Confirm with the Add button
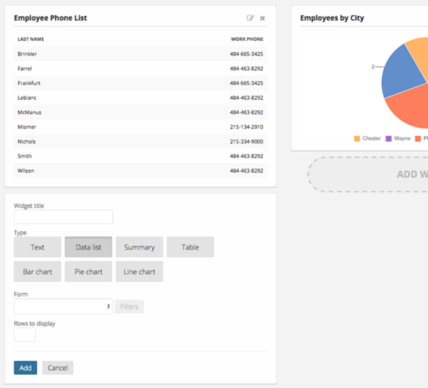The image size is (428, 388). [25, 368]
